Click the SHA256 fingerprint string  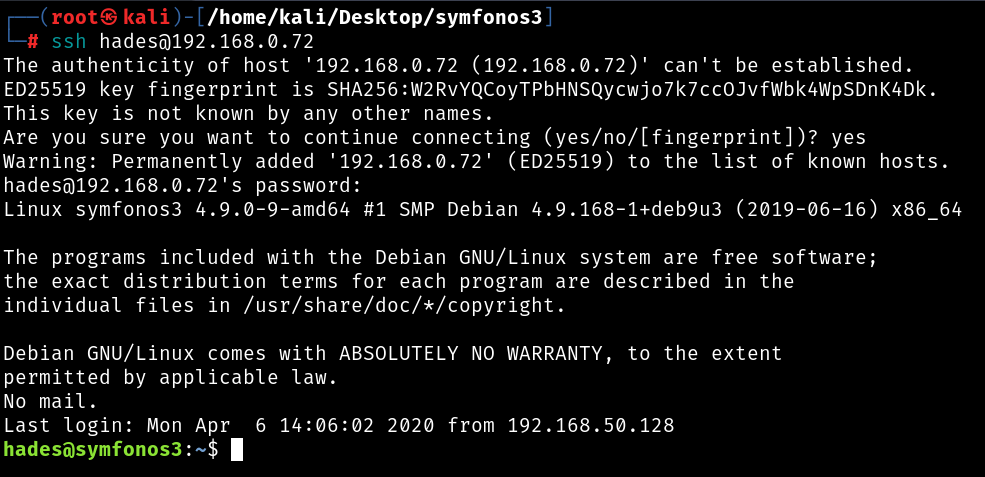coord(631,89)
